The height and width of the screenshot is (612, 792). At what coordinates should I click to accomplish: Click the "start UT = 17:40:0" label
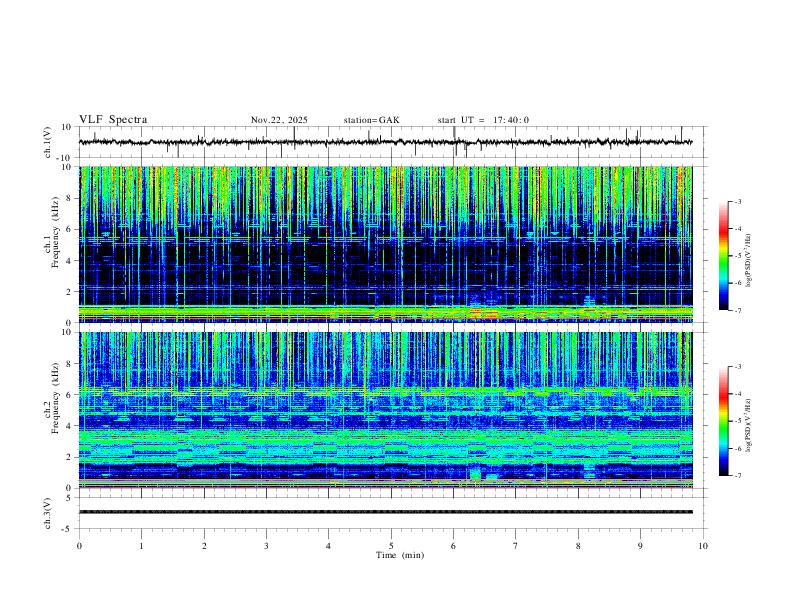pos(483,120)
